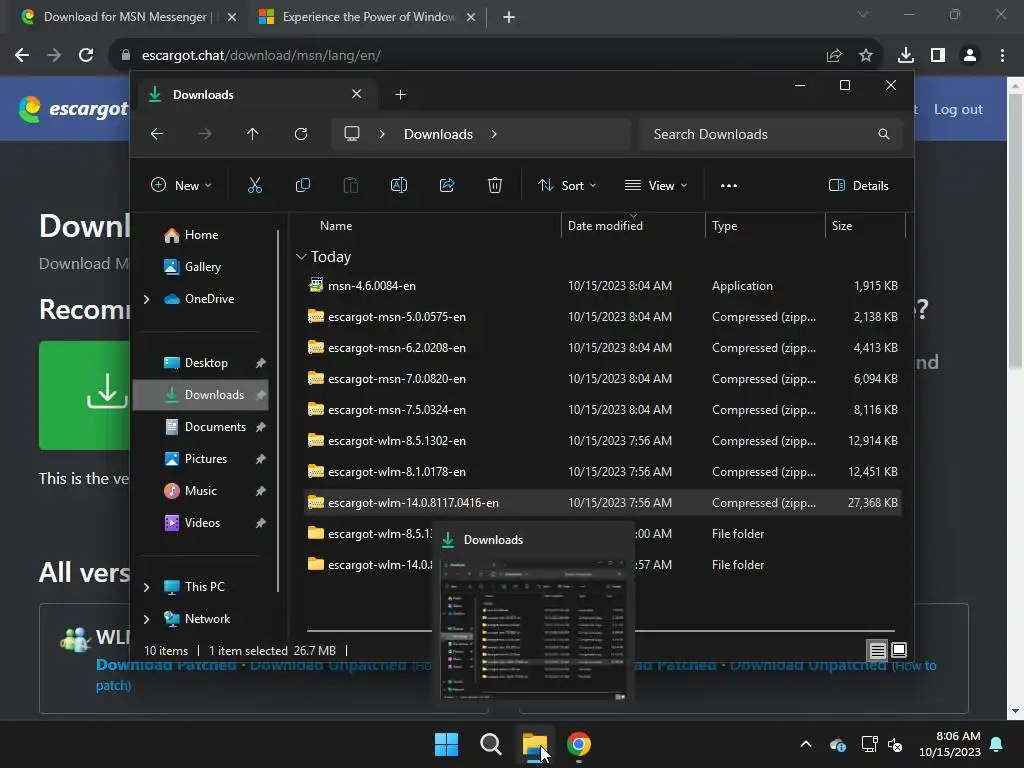This screenshot has height=768, width=1024.
Task: Open the Windows Start menu
Action: click(447, 744)
